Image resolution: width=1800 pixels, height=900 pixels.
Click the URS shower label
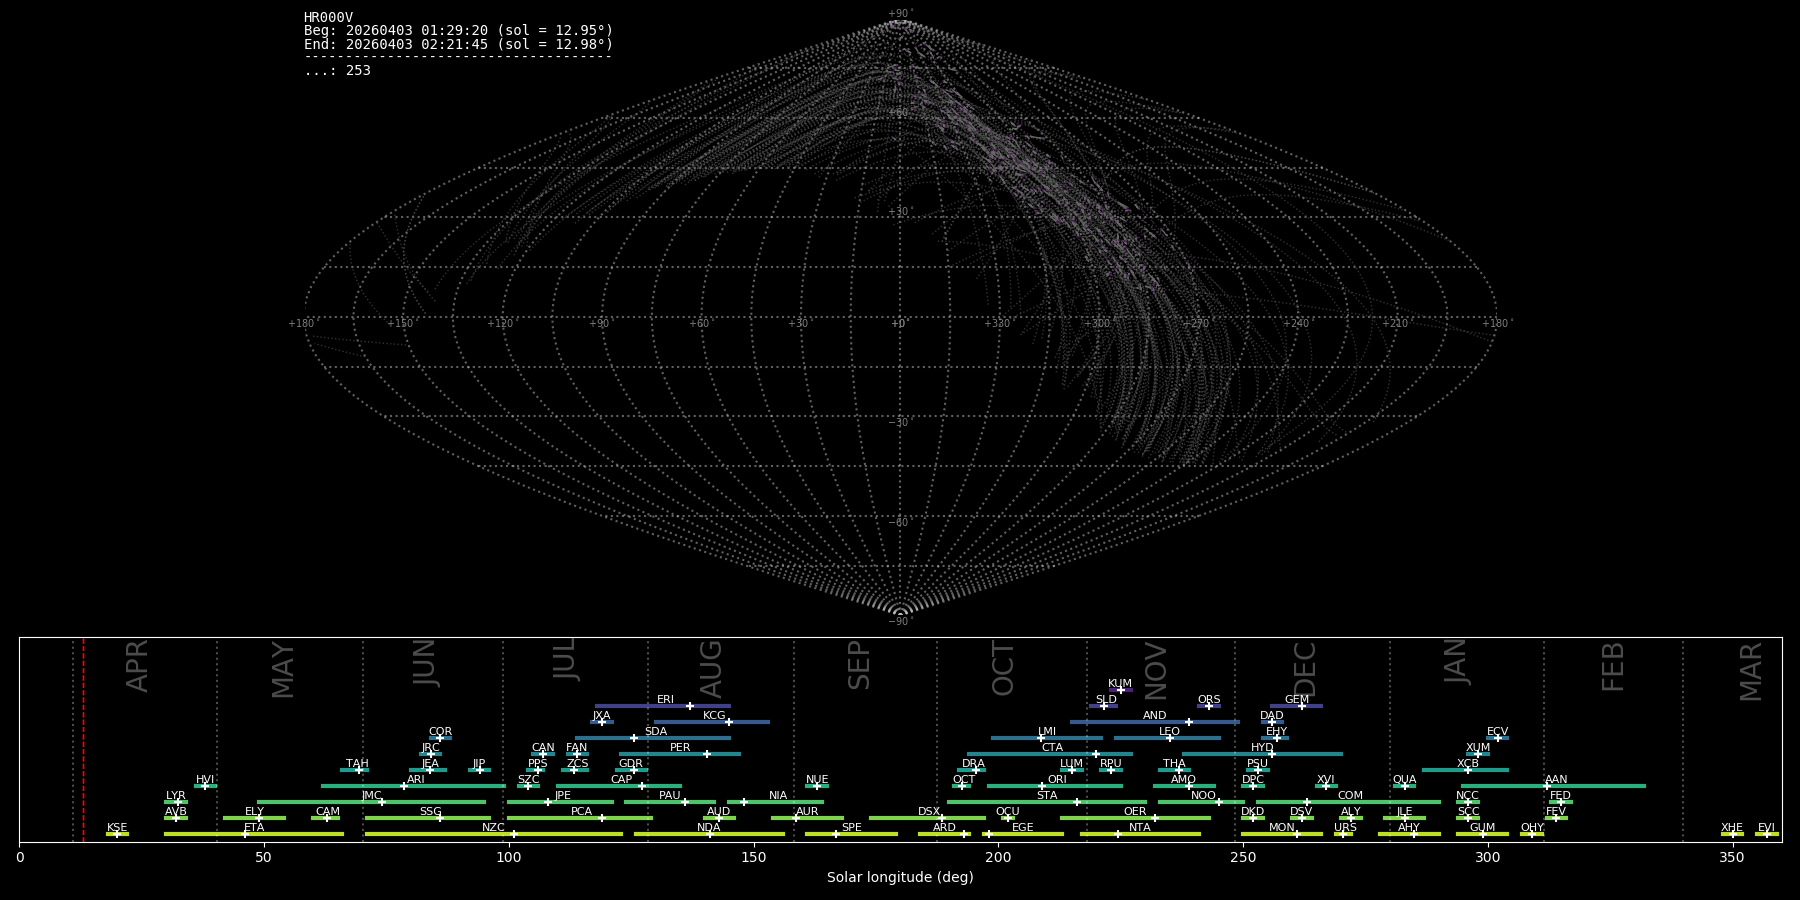click(x=1345, y=827)
